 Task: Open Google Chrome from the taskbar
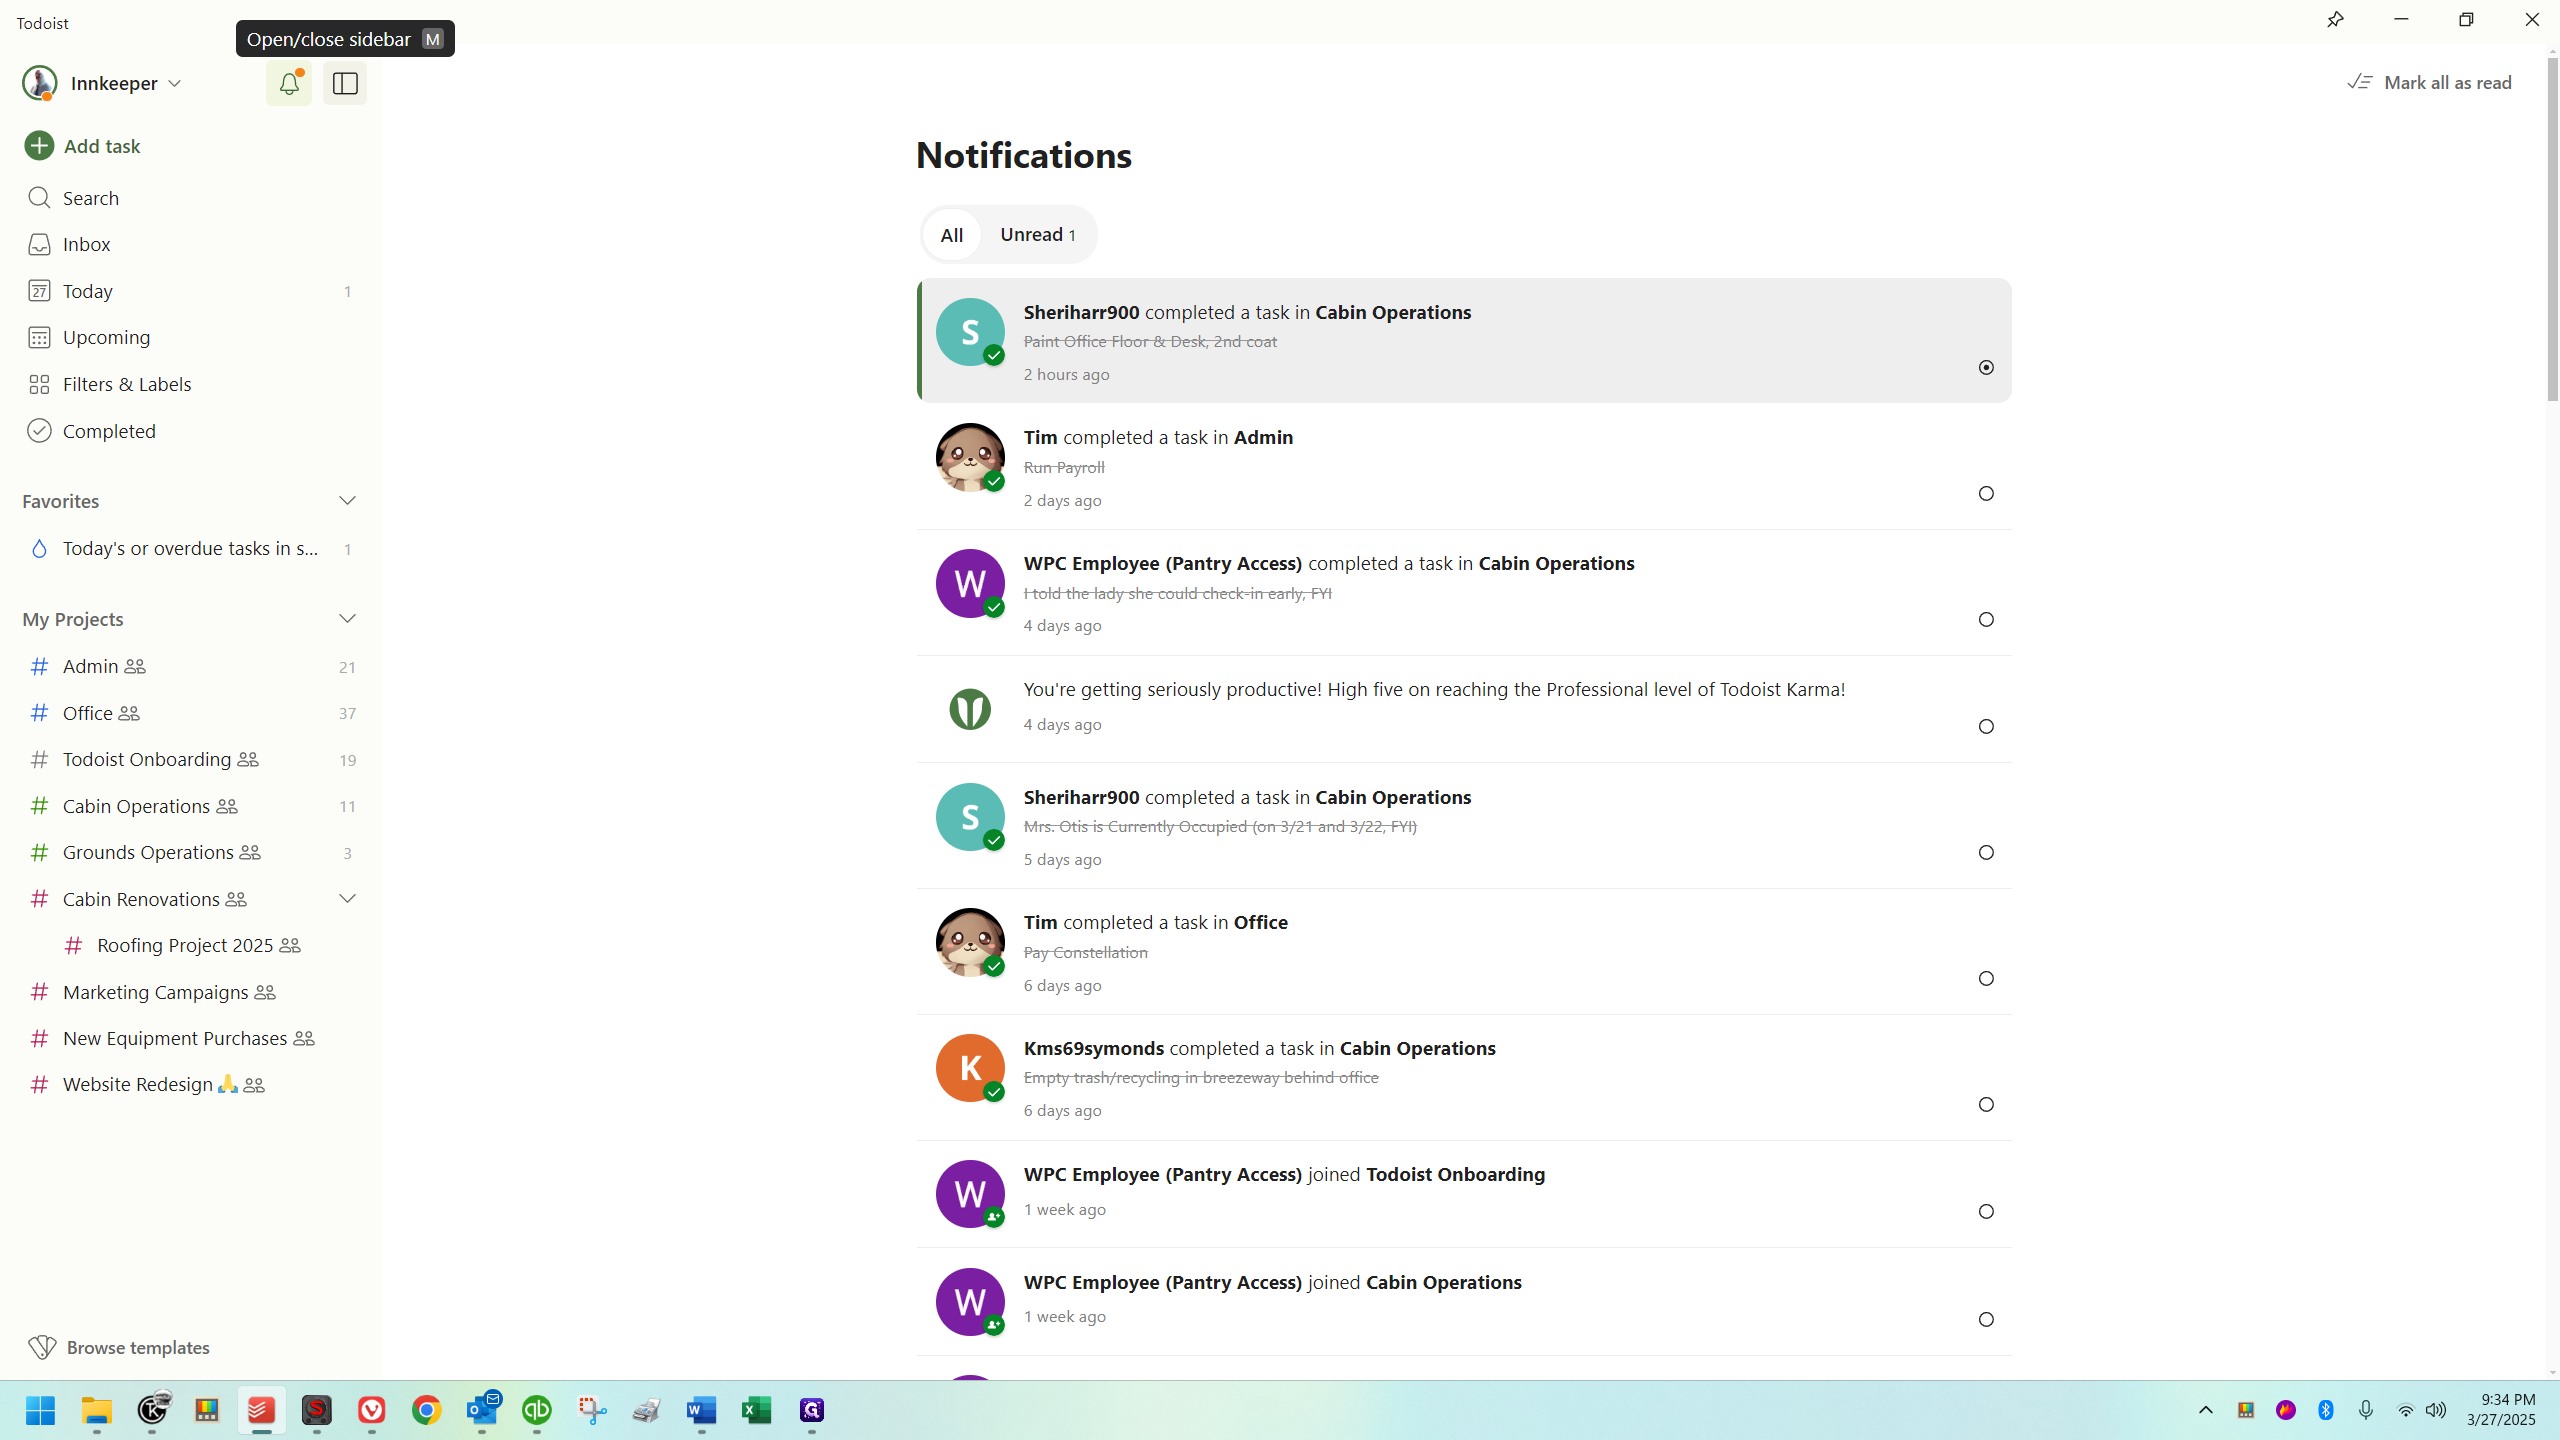tap(427, 1410)
